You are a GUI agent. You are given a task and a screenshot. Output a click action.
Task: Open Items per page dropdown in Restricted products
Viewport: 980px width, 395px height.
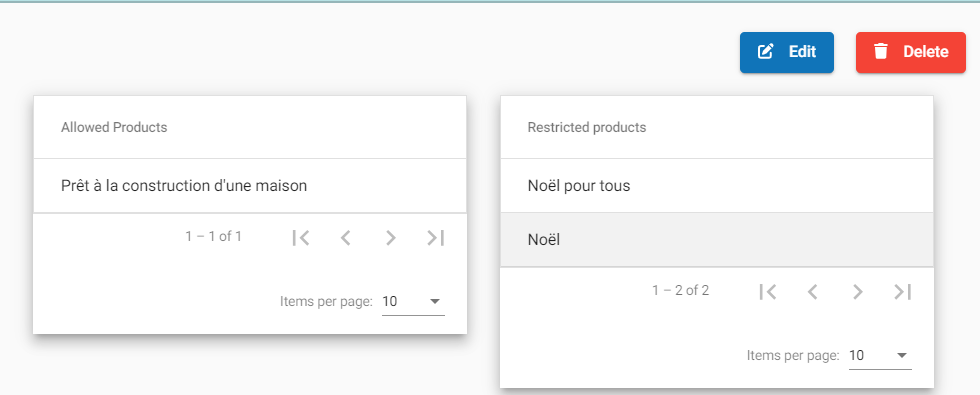[x=880, y=356]
